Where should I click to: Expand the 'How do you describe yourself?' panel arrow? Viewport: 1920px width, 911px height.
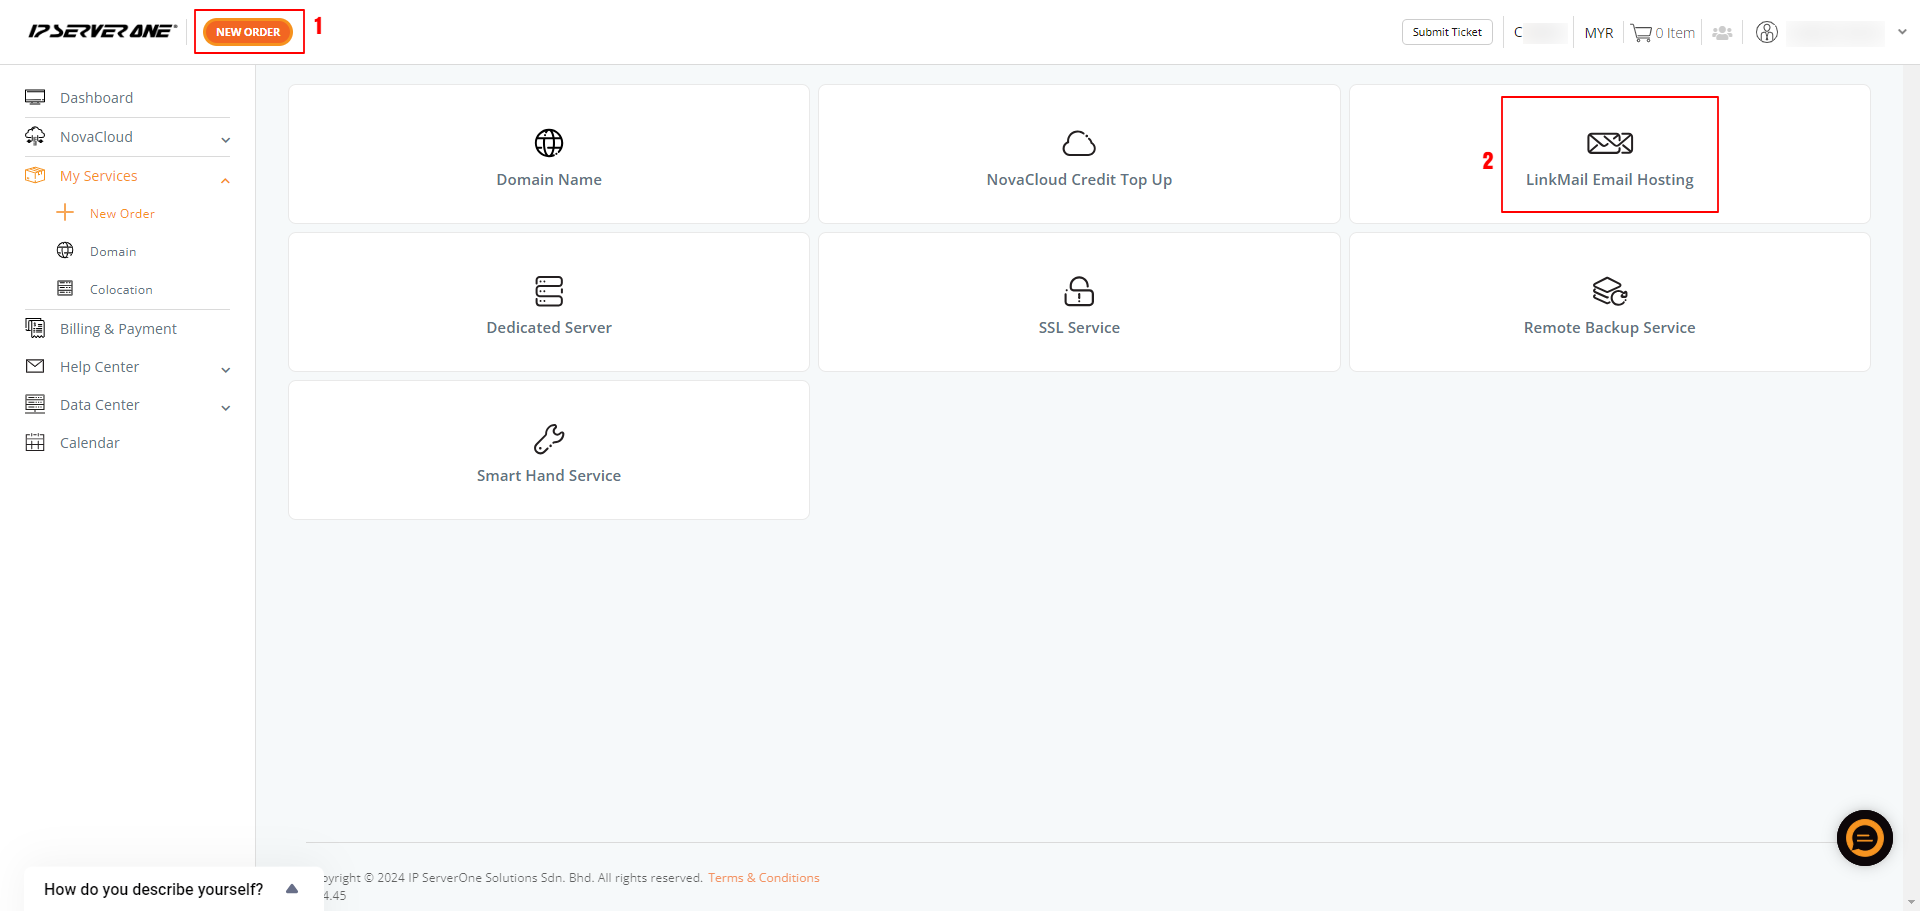point(292,889)
